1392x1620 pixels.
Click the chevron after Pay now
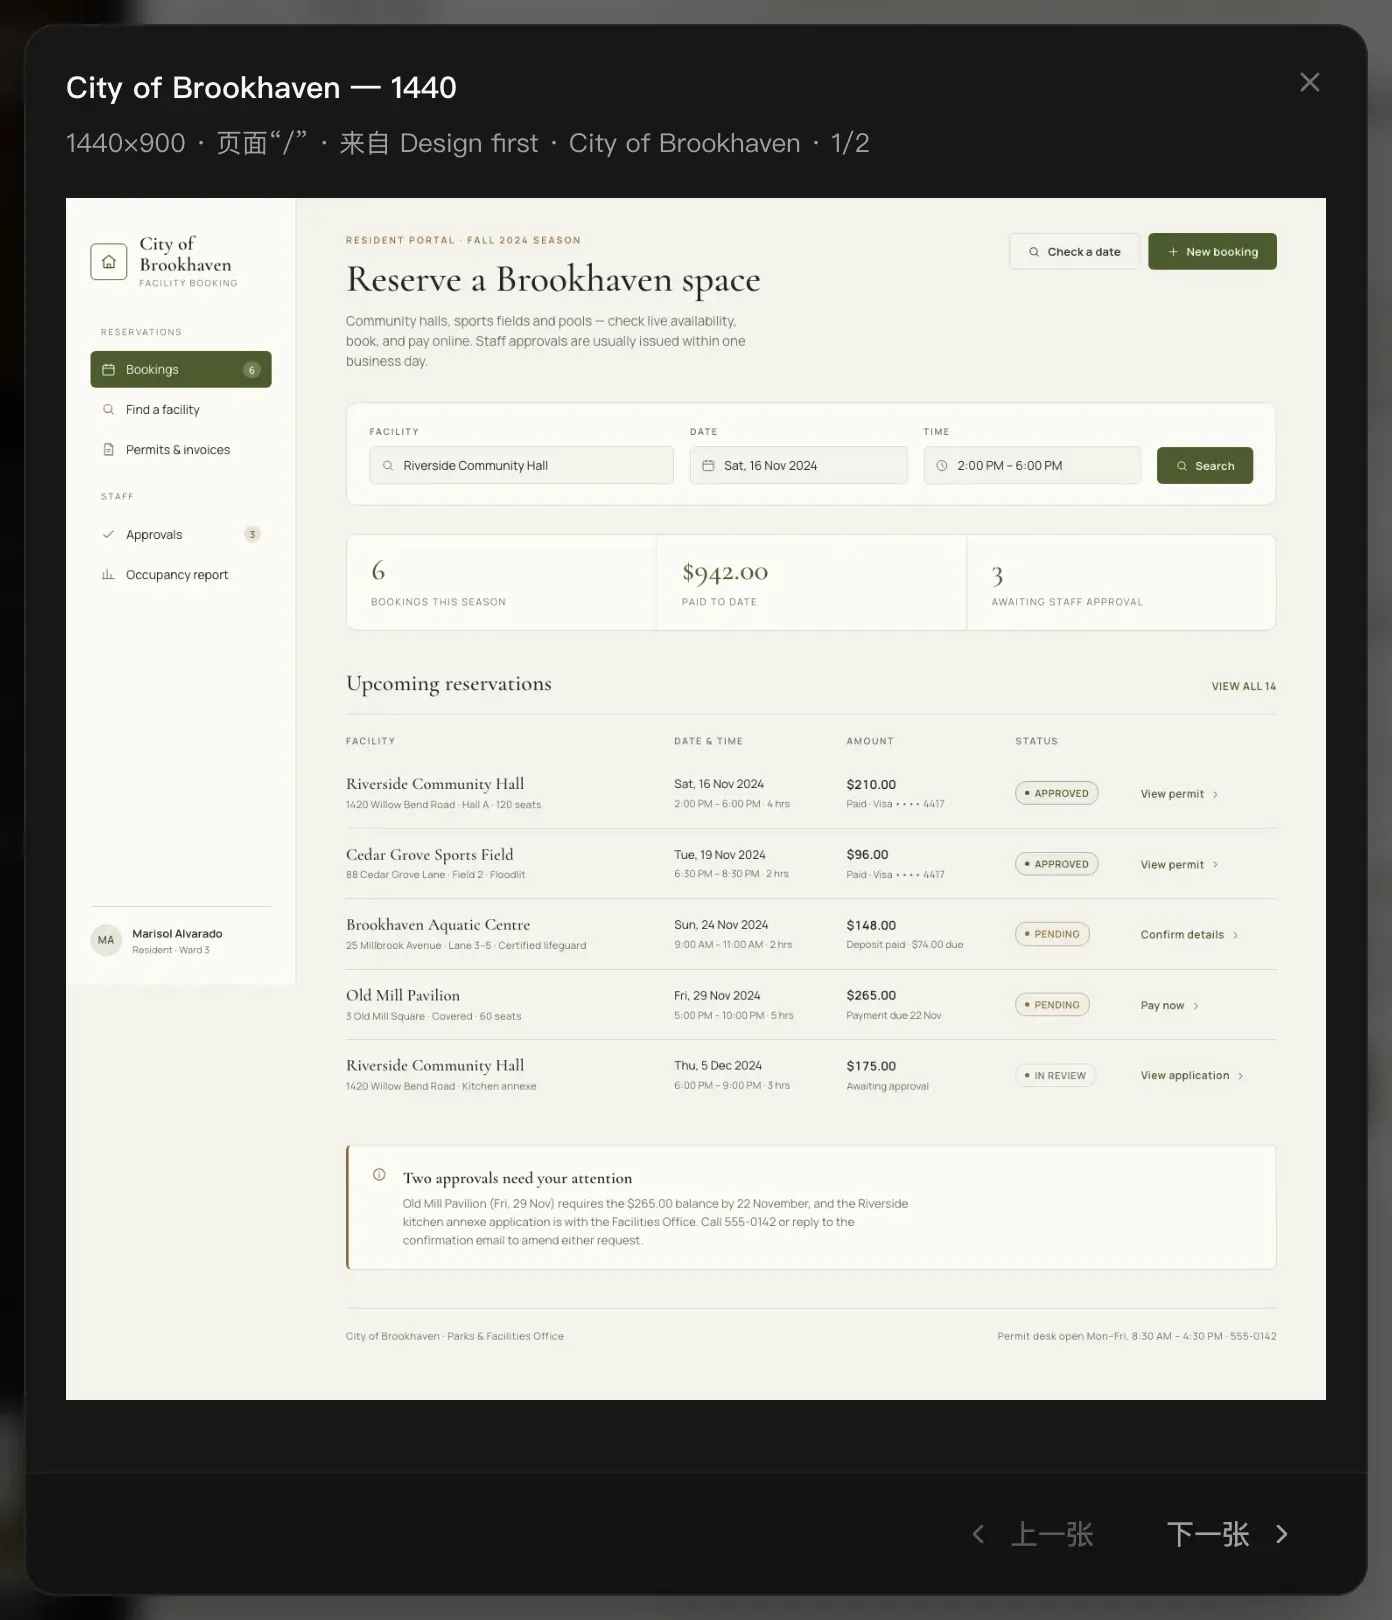(1196, 1006)
